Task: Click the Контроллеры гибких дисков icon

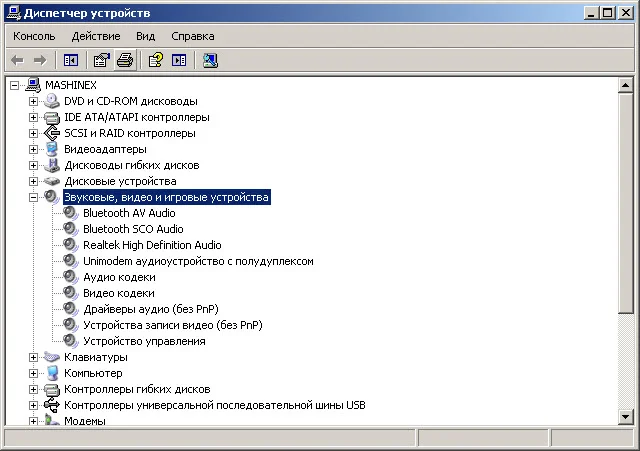Action: click(x=52, y=389)
